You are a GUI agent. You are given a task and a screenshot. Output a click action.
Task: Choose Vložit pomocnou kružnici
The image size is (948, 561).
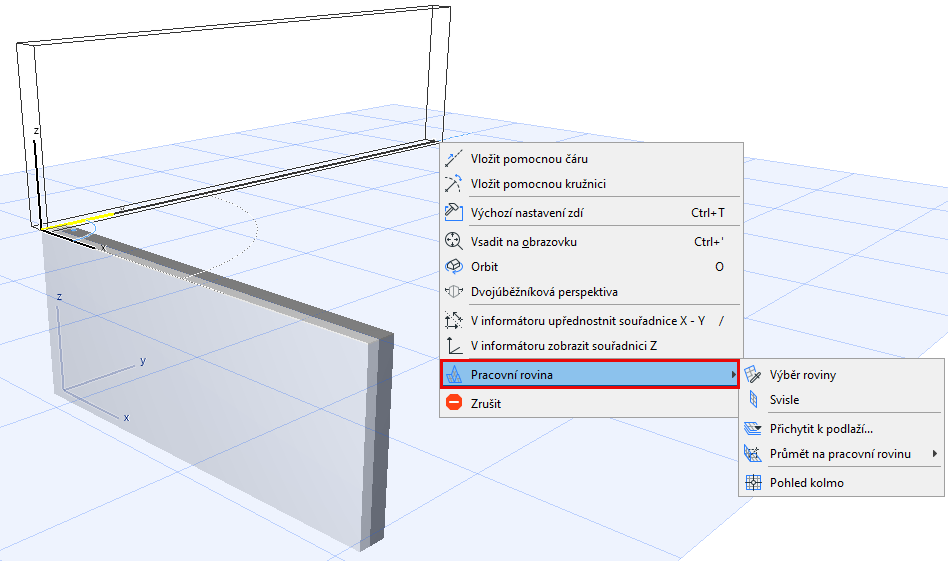[x=591, y=184]
